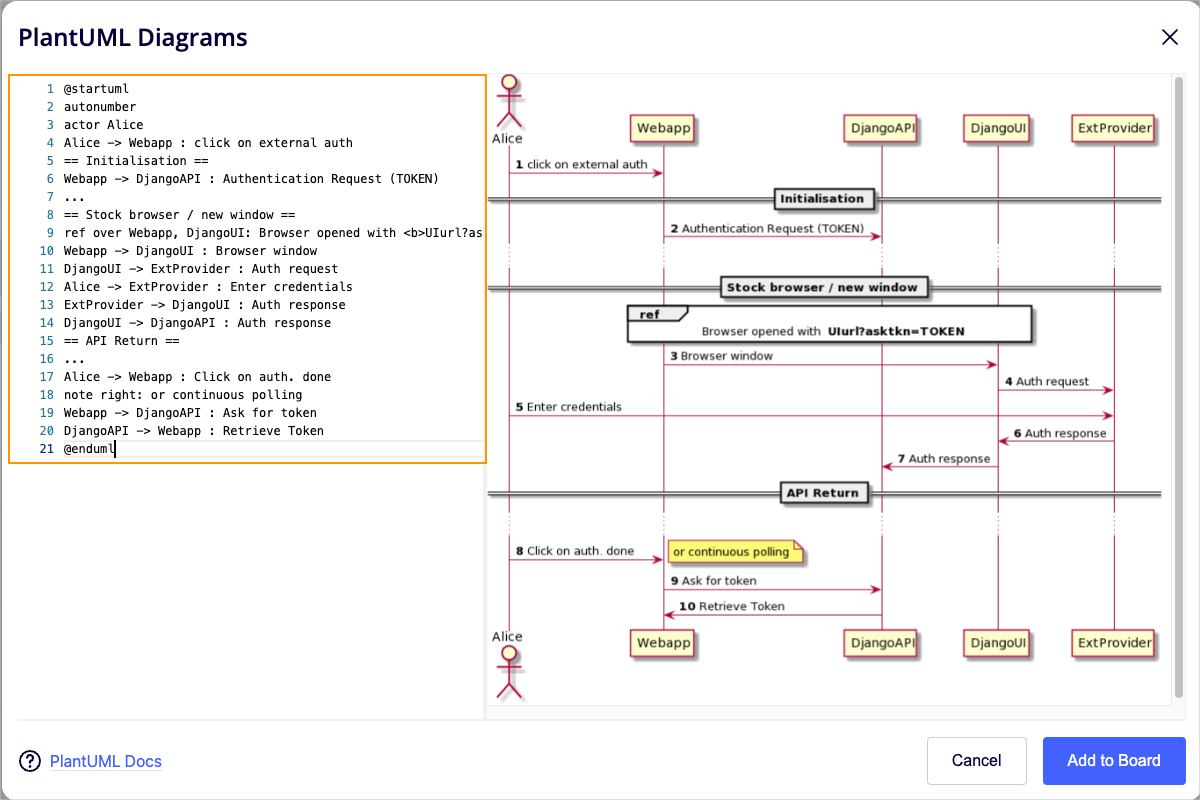Click code line '== API Return =='

[122, 341]
